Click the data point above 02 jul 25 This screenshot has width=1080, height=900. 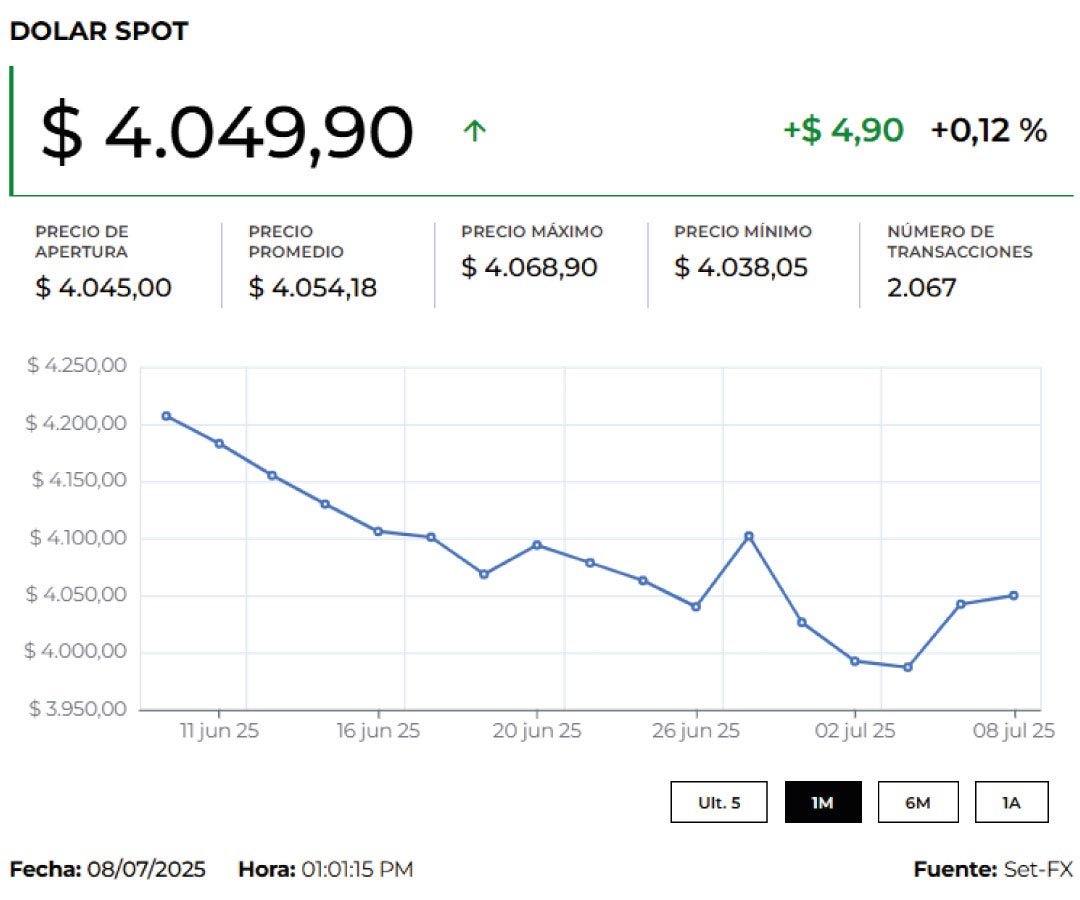coord(854,661)
